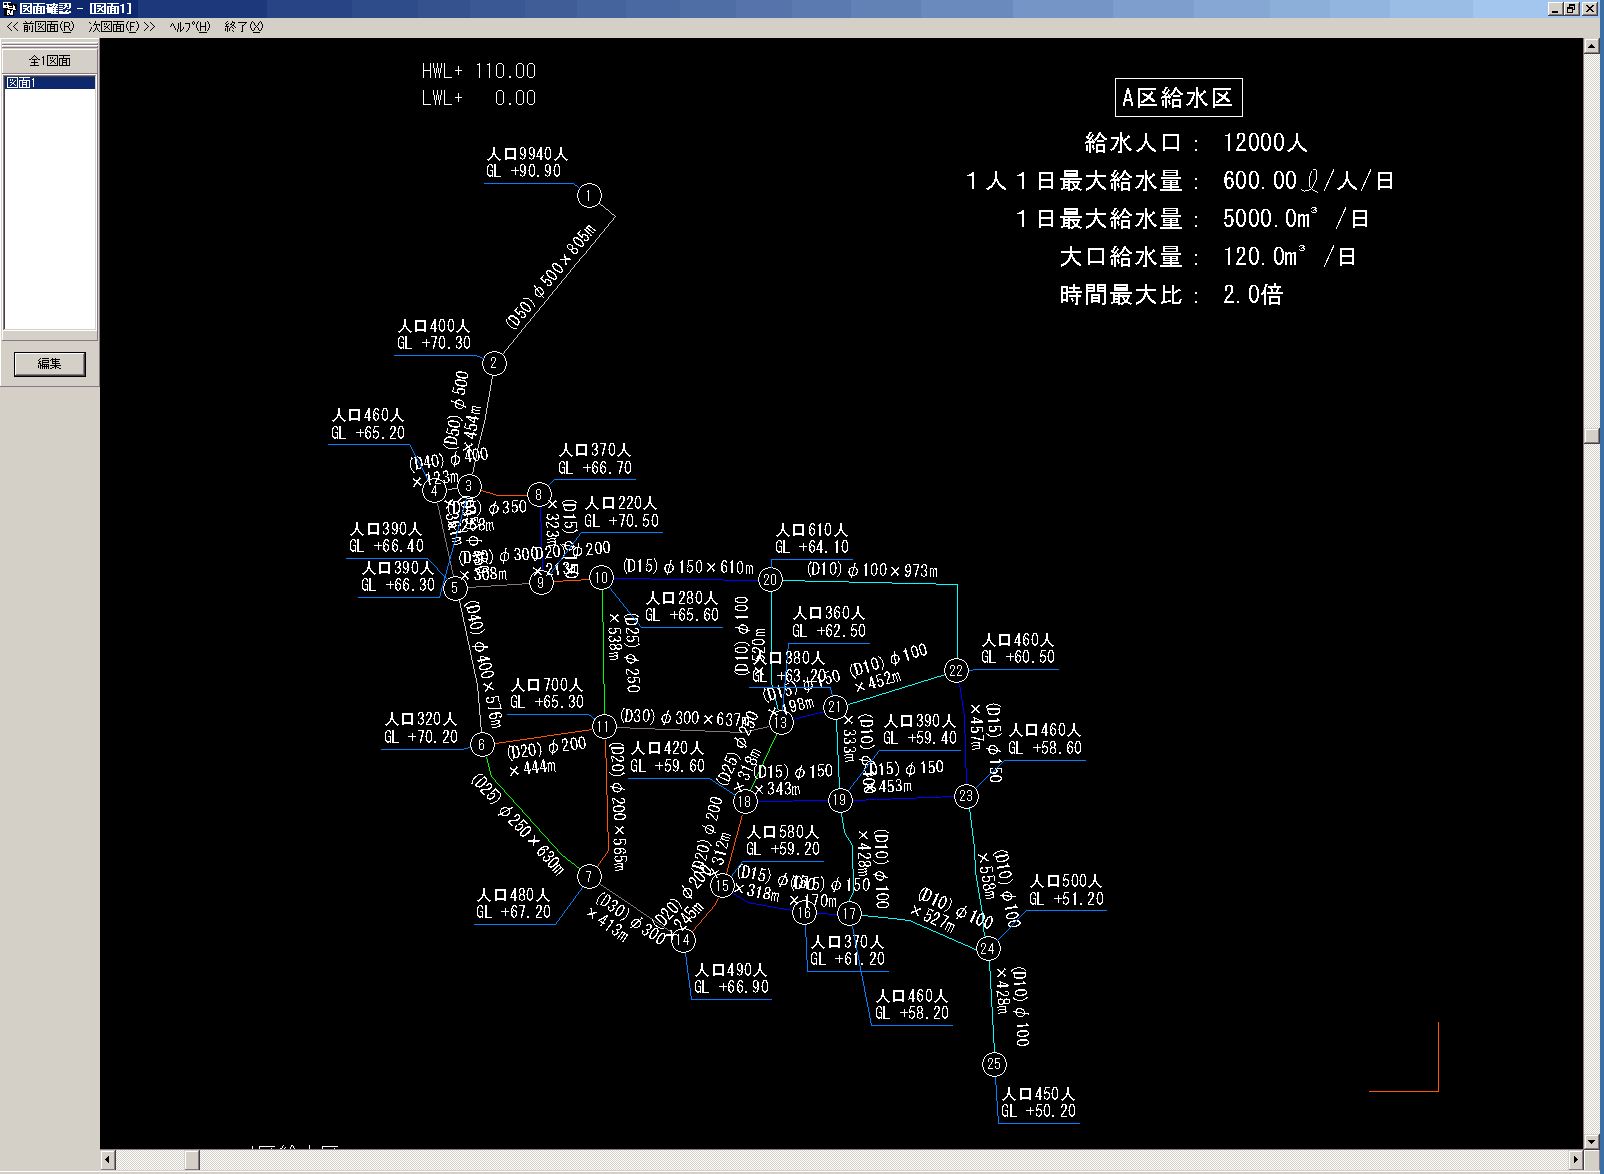This screenshot has height=1174, width=1604.
Task: Click the (D10) φ100×973m pipe label
Action: [x=873, y=570]
